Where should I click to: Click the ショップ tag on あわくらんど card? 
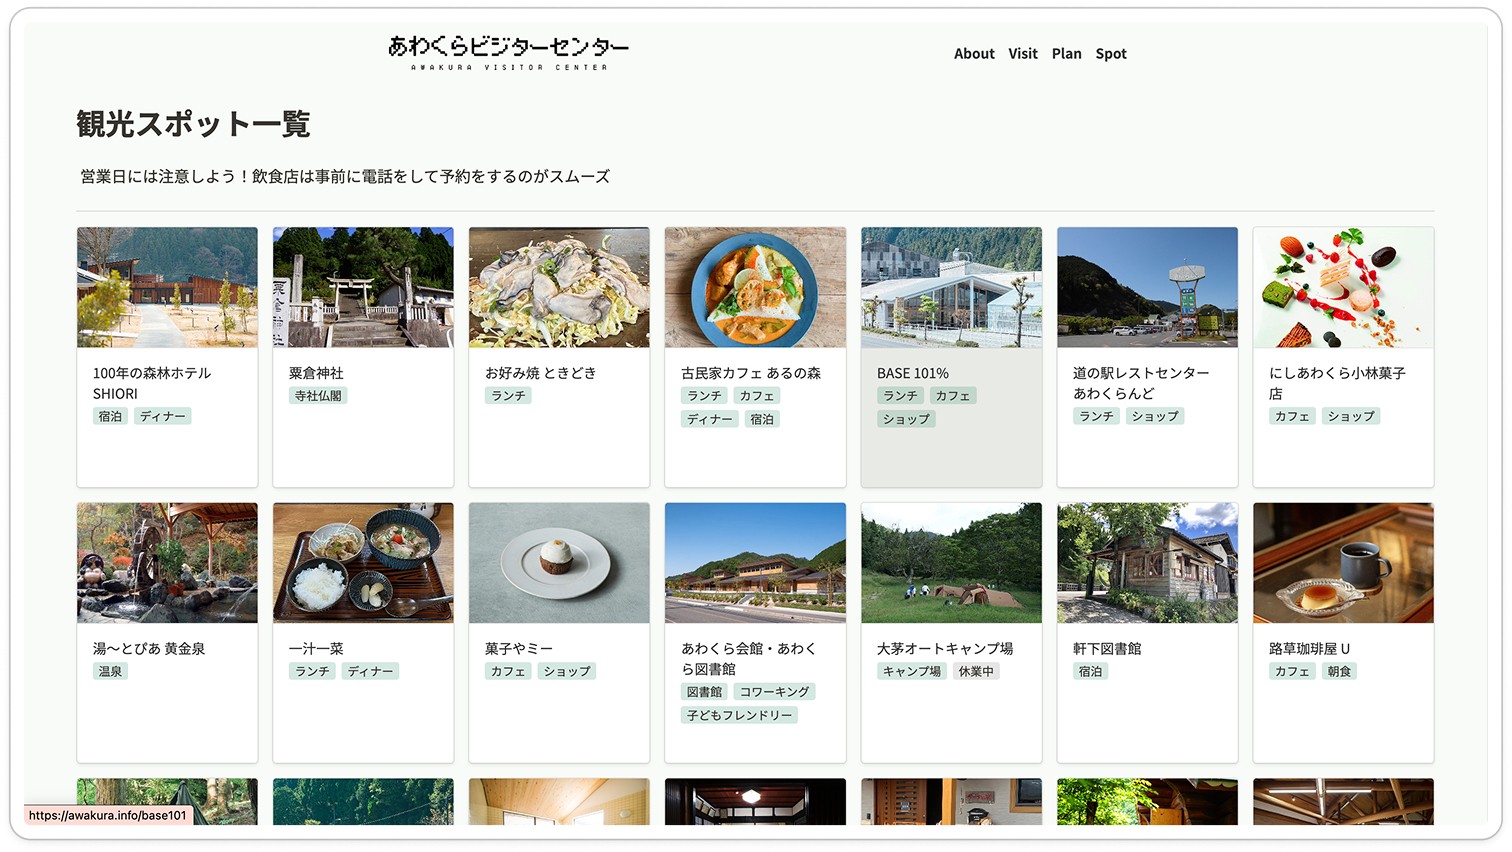tap(1155, 416)
